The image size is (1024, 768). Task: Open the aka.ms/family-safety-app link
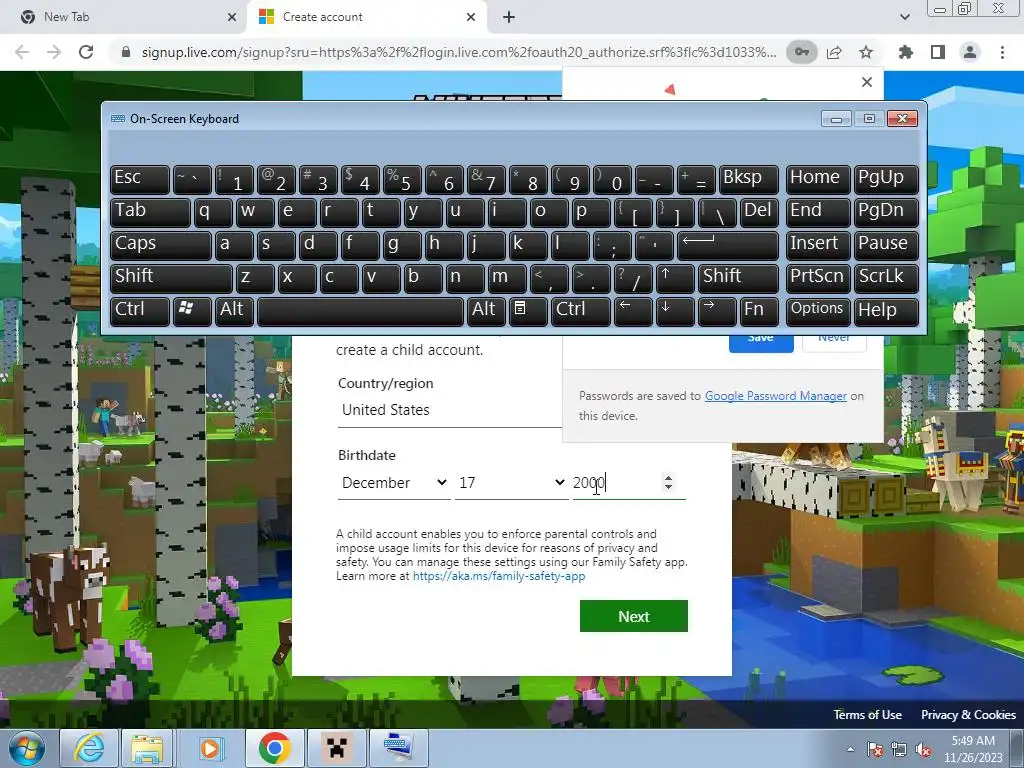click(x=499, y=576)
